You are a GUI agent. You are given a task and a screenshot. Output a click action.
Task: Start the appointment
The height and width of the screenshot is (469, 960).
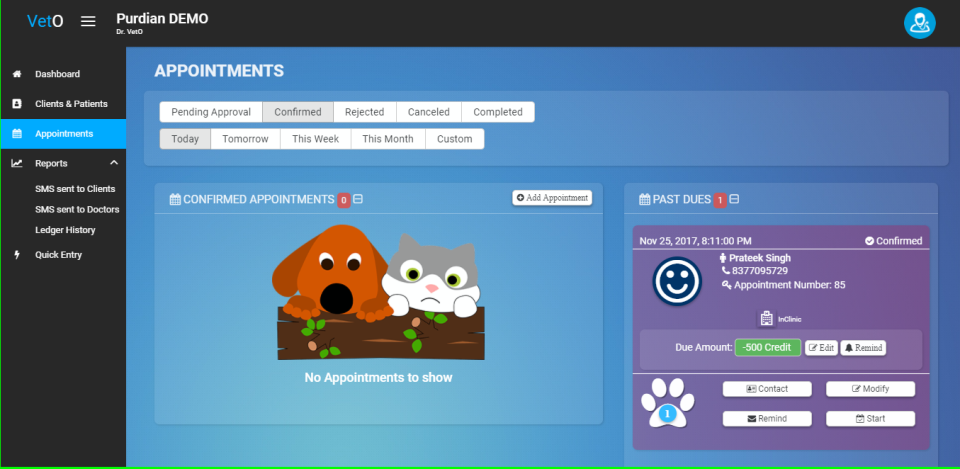click(x=871, y=419)
